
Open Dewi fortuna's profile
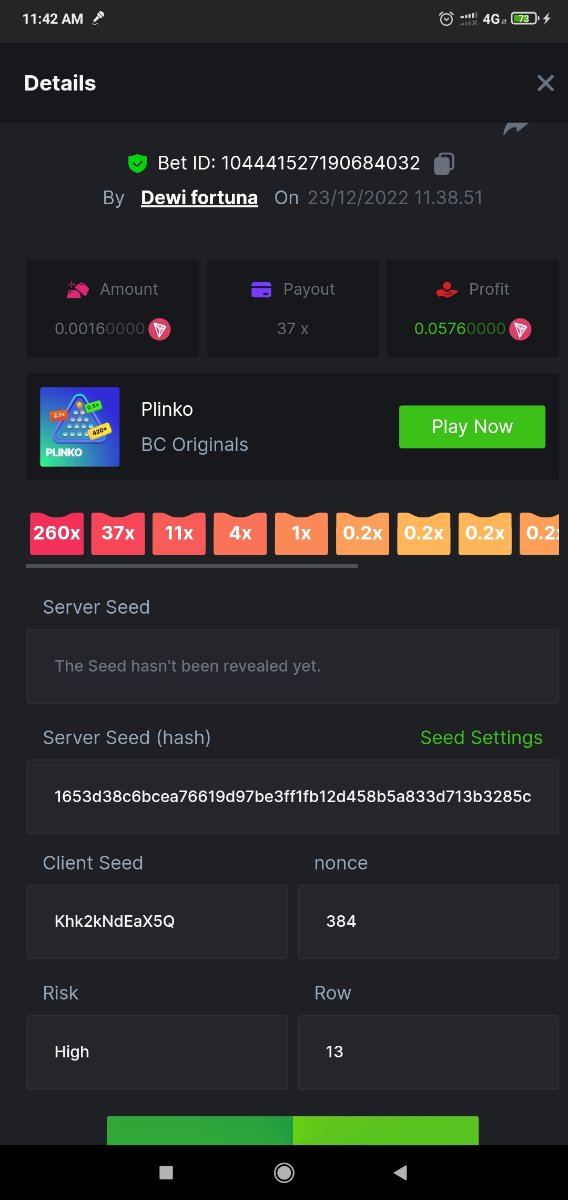point(199,198)
